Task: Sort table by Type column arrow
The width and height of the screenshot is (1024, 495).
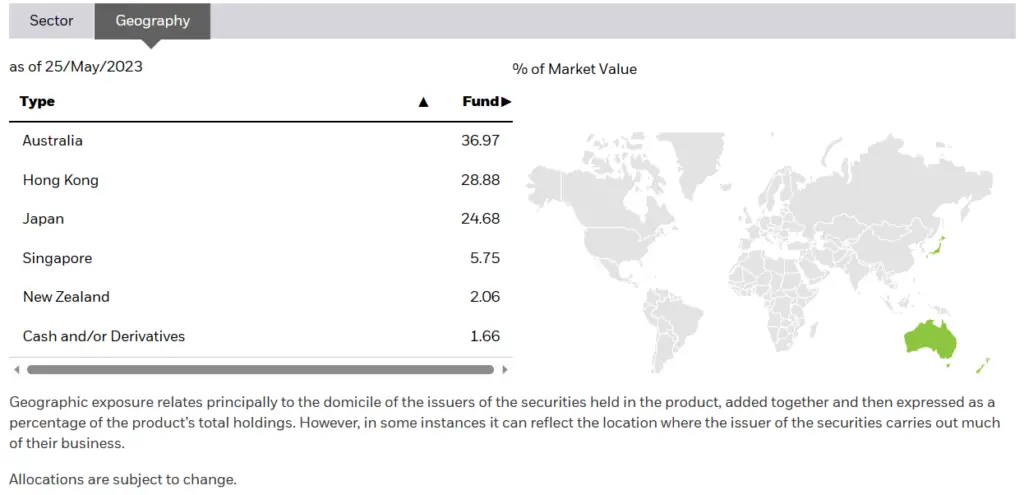Action: point(423,102)
